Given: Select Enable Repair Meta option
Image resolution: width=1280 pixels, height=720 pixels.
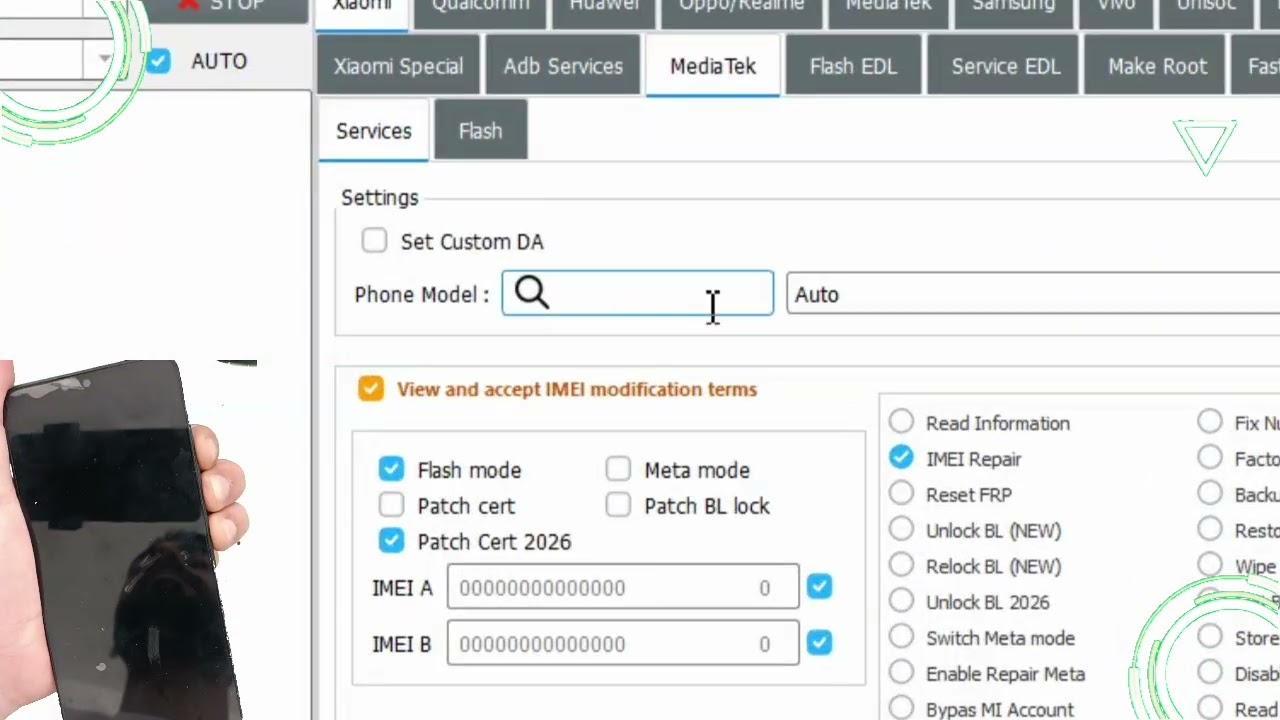Looking at the screenshot, I should click(901, 674).
